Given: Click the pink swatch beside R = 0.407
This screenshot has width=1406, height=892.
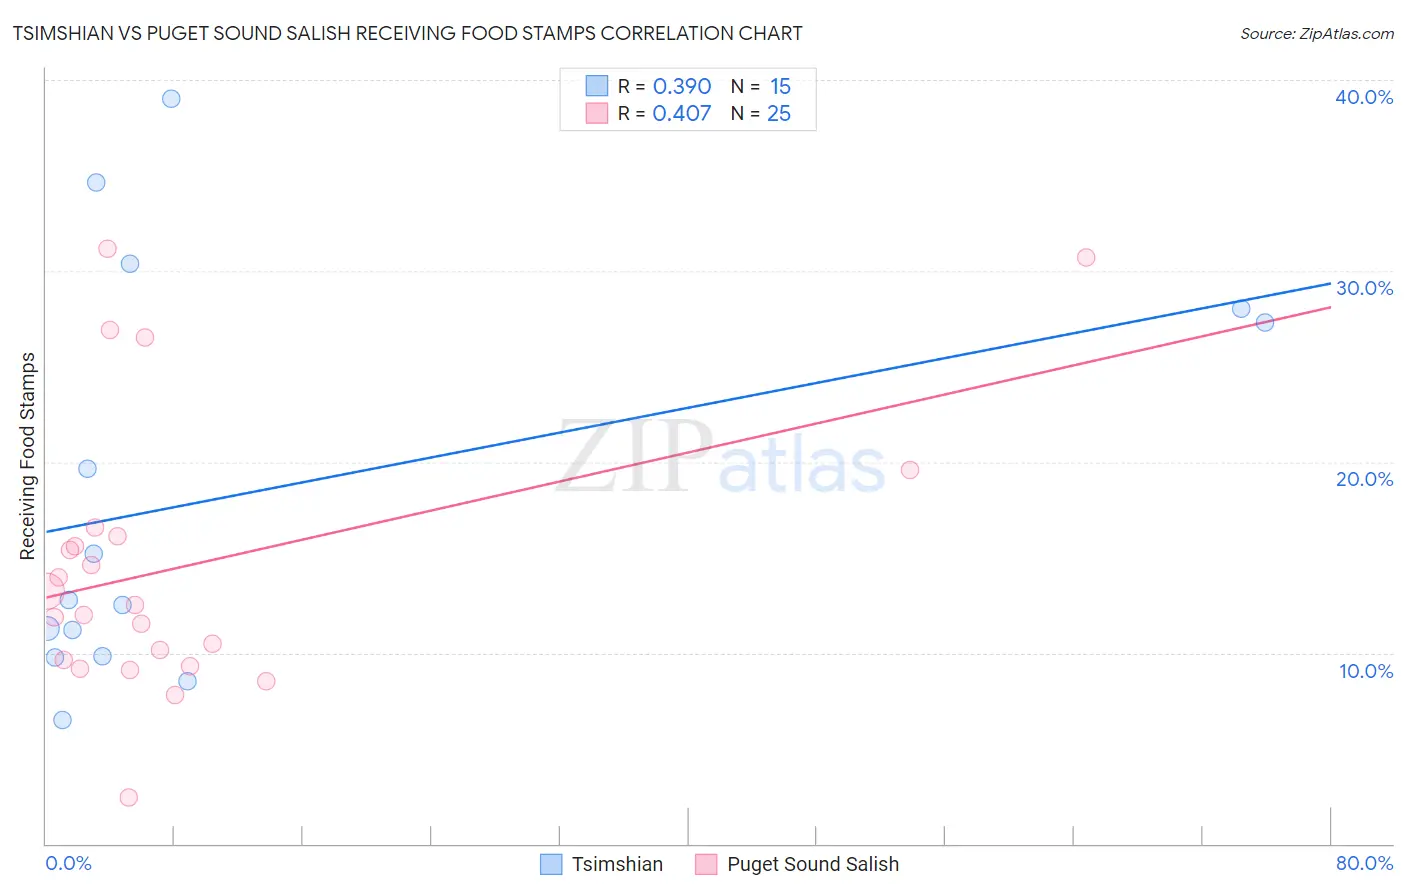Looking at the screenshot, I should 597,113.
